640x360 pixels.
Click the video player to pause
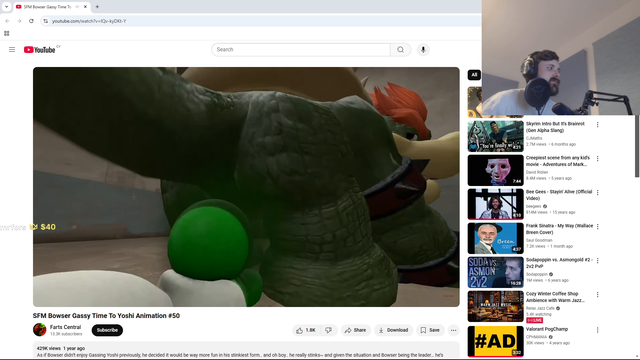tap(246, 187)
